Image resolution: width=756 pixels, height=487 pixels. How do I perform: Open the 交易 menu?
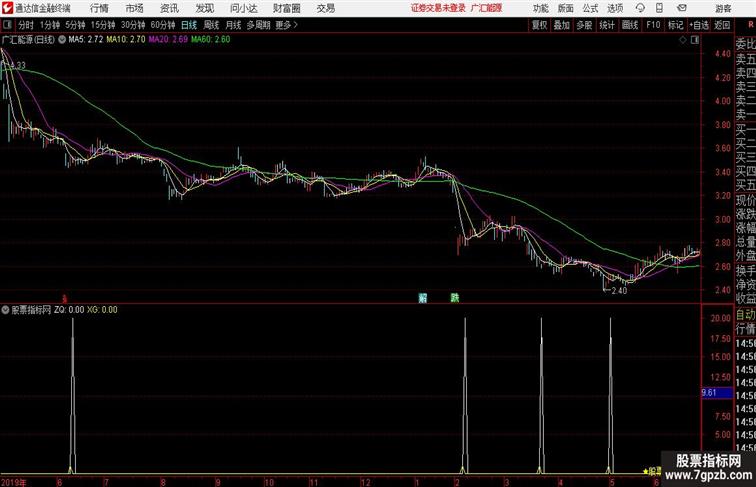point(326,8)
